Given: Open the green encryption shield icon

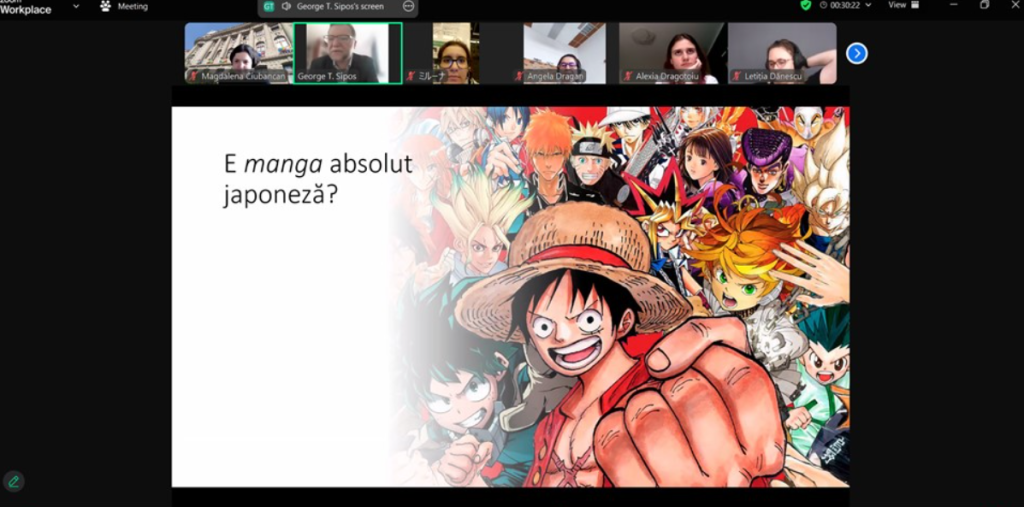Looking at the screenshot, I should pyautogui.click(x=806, y=5).
